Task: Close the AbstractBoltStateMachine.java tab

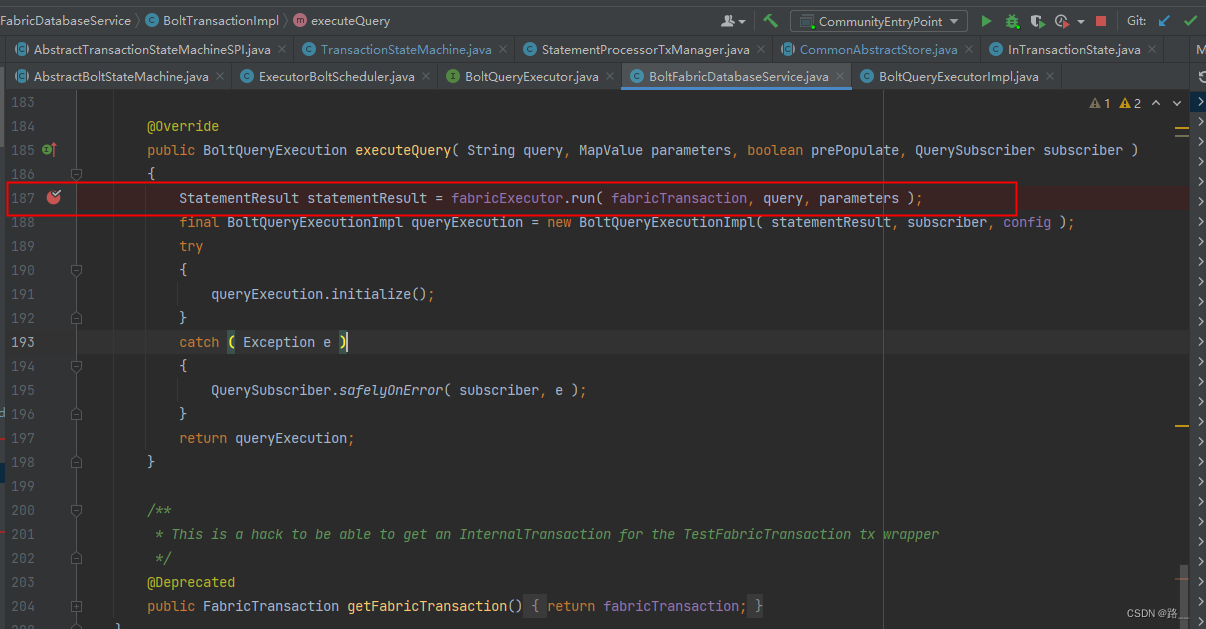Action: pos(219,77)
